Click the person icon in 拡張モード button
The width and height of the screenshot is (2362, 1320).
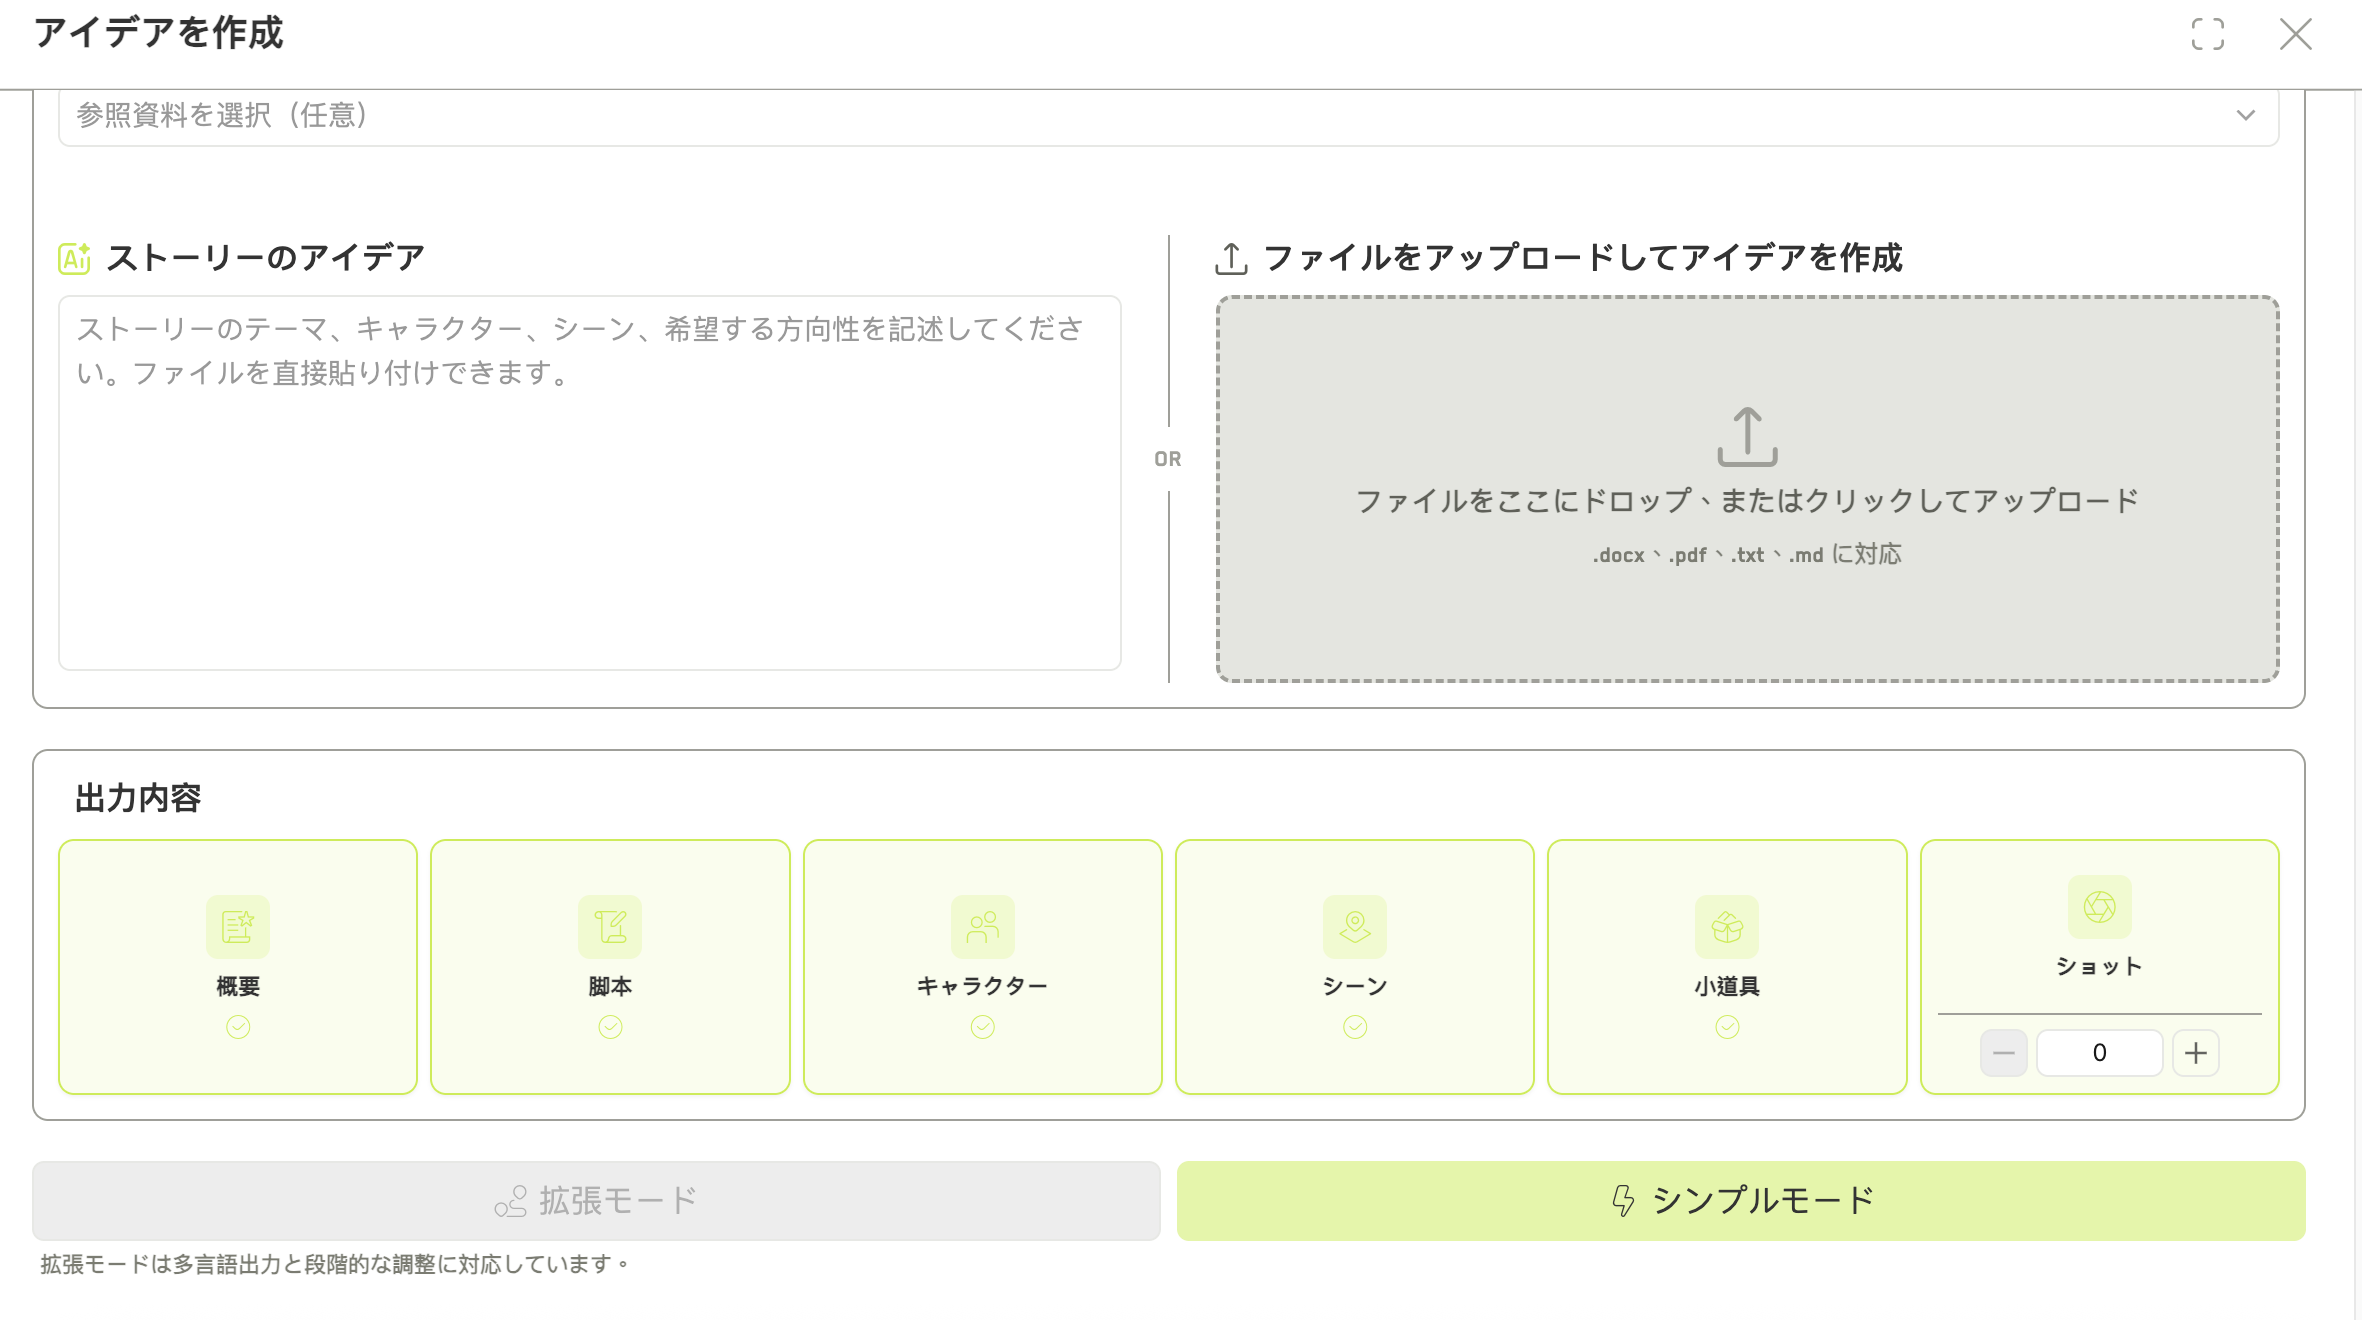click(x=511, y=1201)
